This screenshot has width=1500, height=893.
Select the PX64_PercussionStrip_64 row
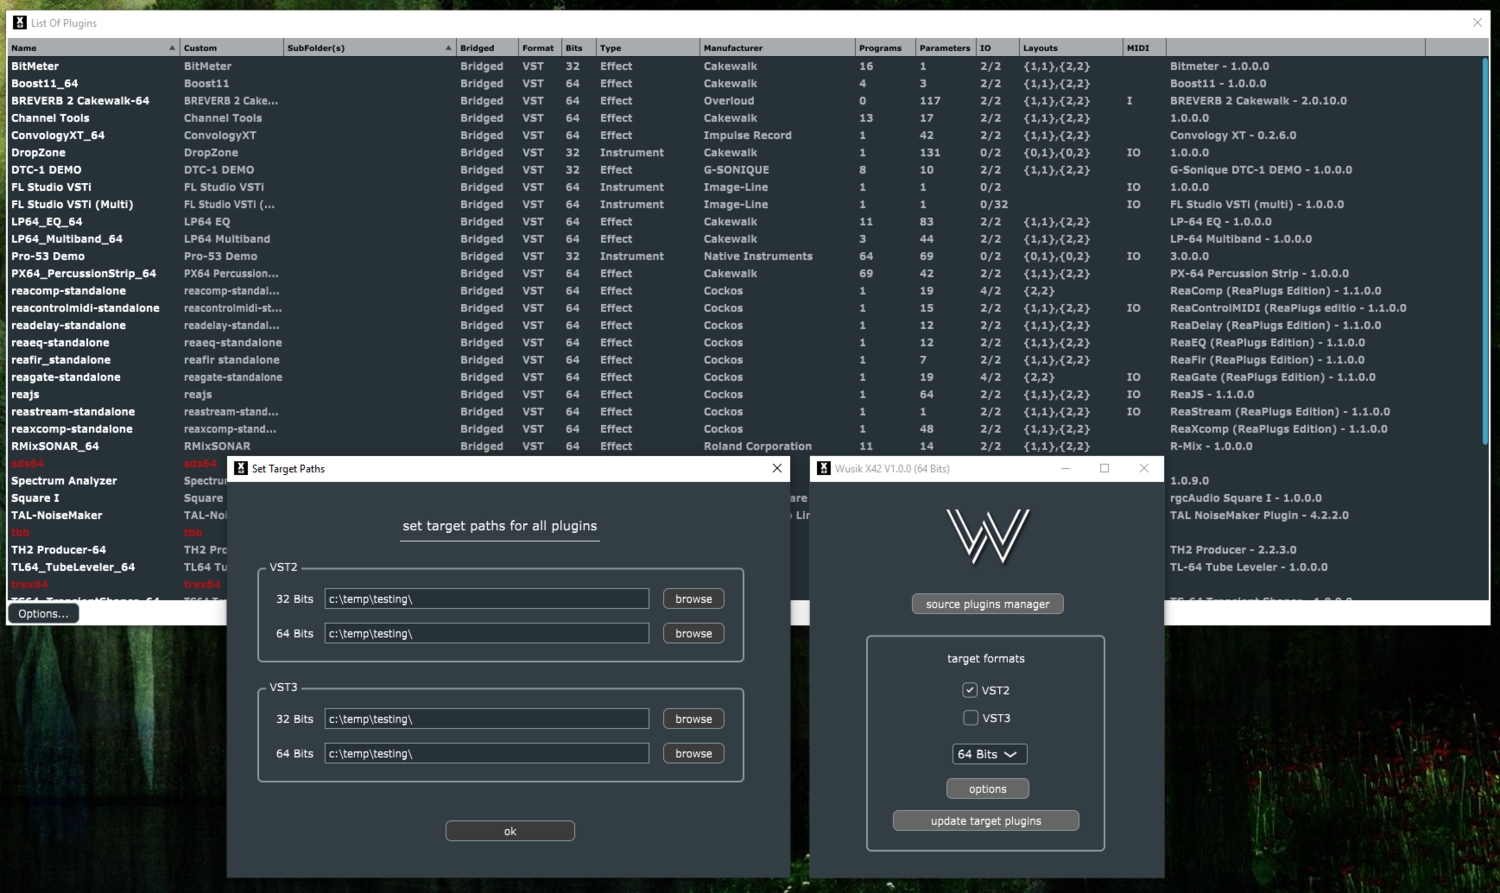pyautogui.click(x=745, y=273)
